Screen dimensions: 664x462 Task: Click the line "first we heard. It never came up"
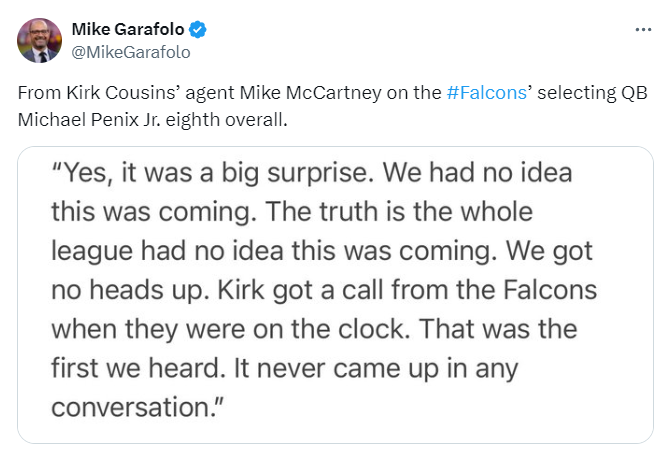[x=285, y=368]
